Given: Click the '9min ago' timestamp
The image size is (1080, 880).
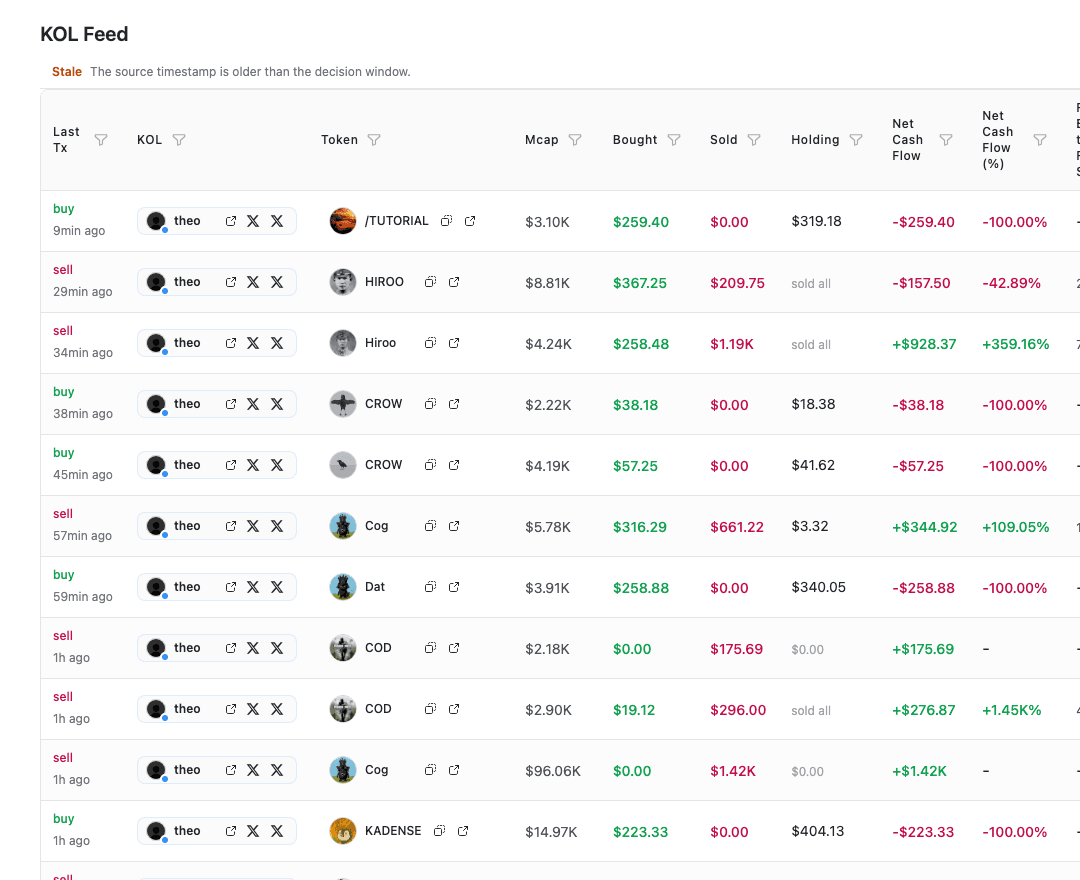Looking at the screenshot, I should point(79,231).
